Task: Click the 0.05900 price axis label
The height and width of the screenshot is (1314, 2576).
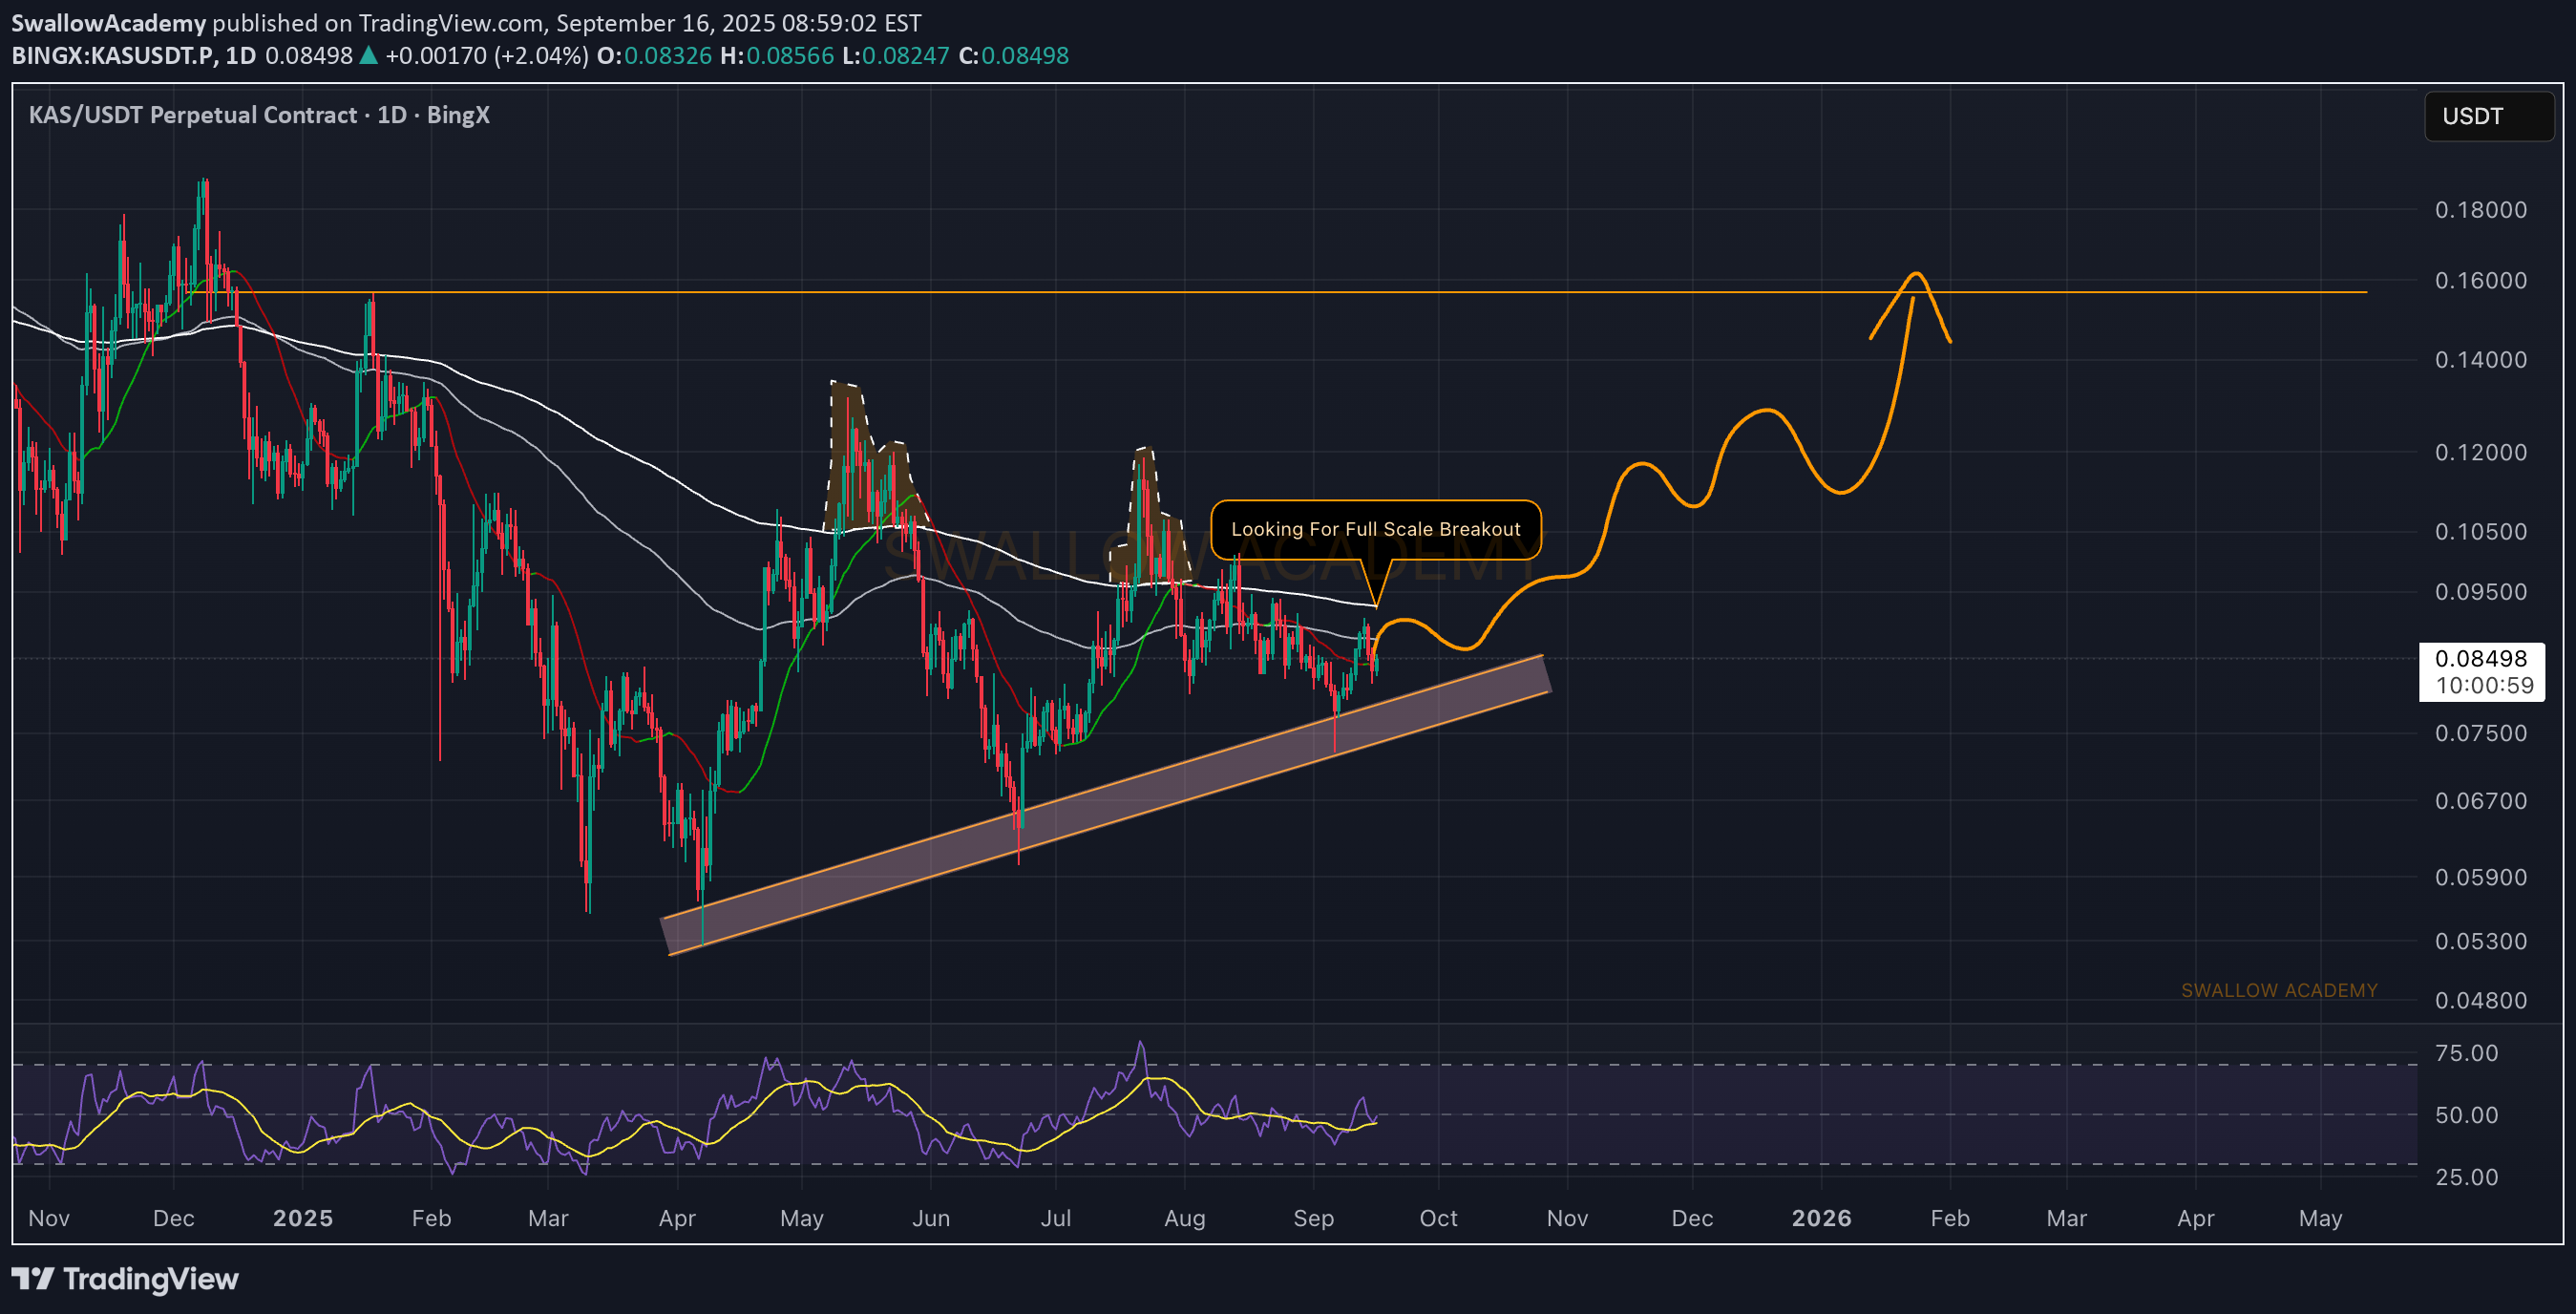Action: (2481, 877)
